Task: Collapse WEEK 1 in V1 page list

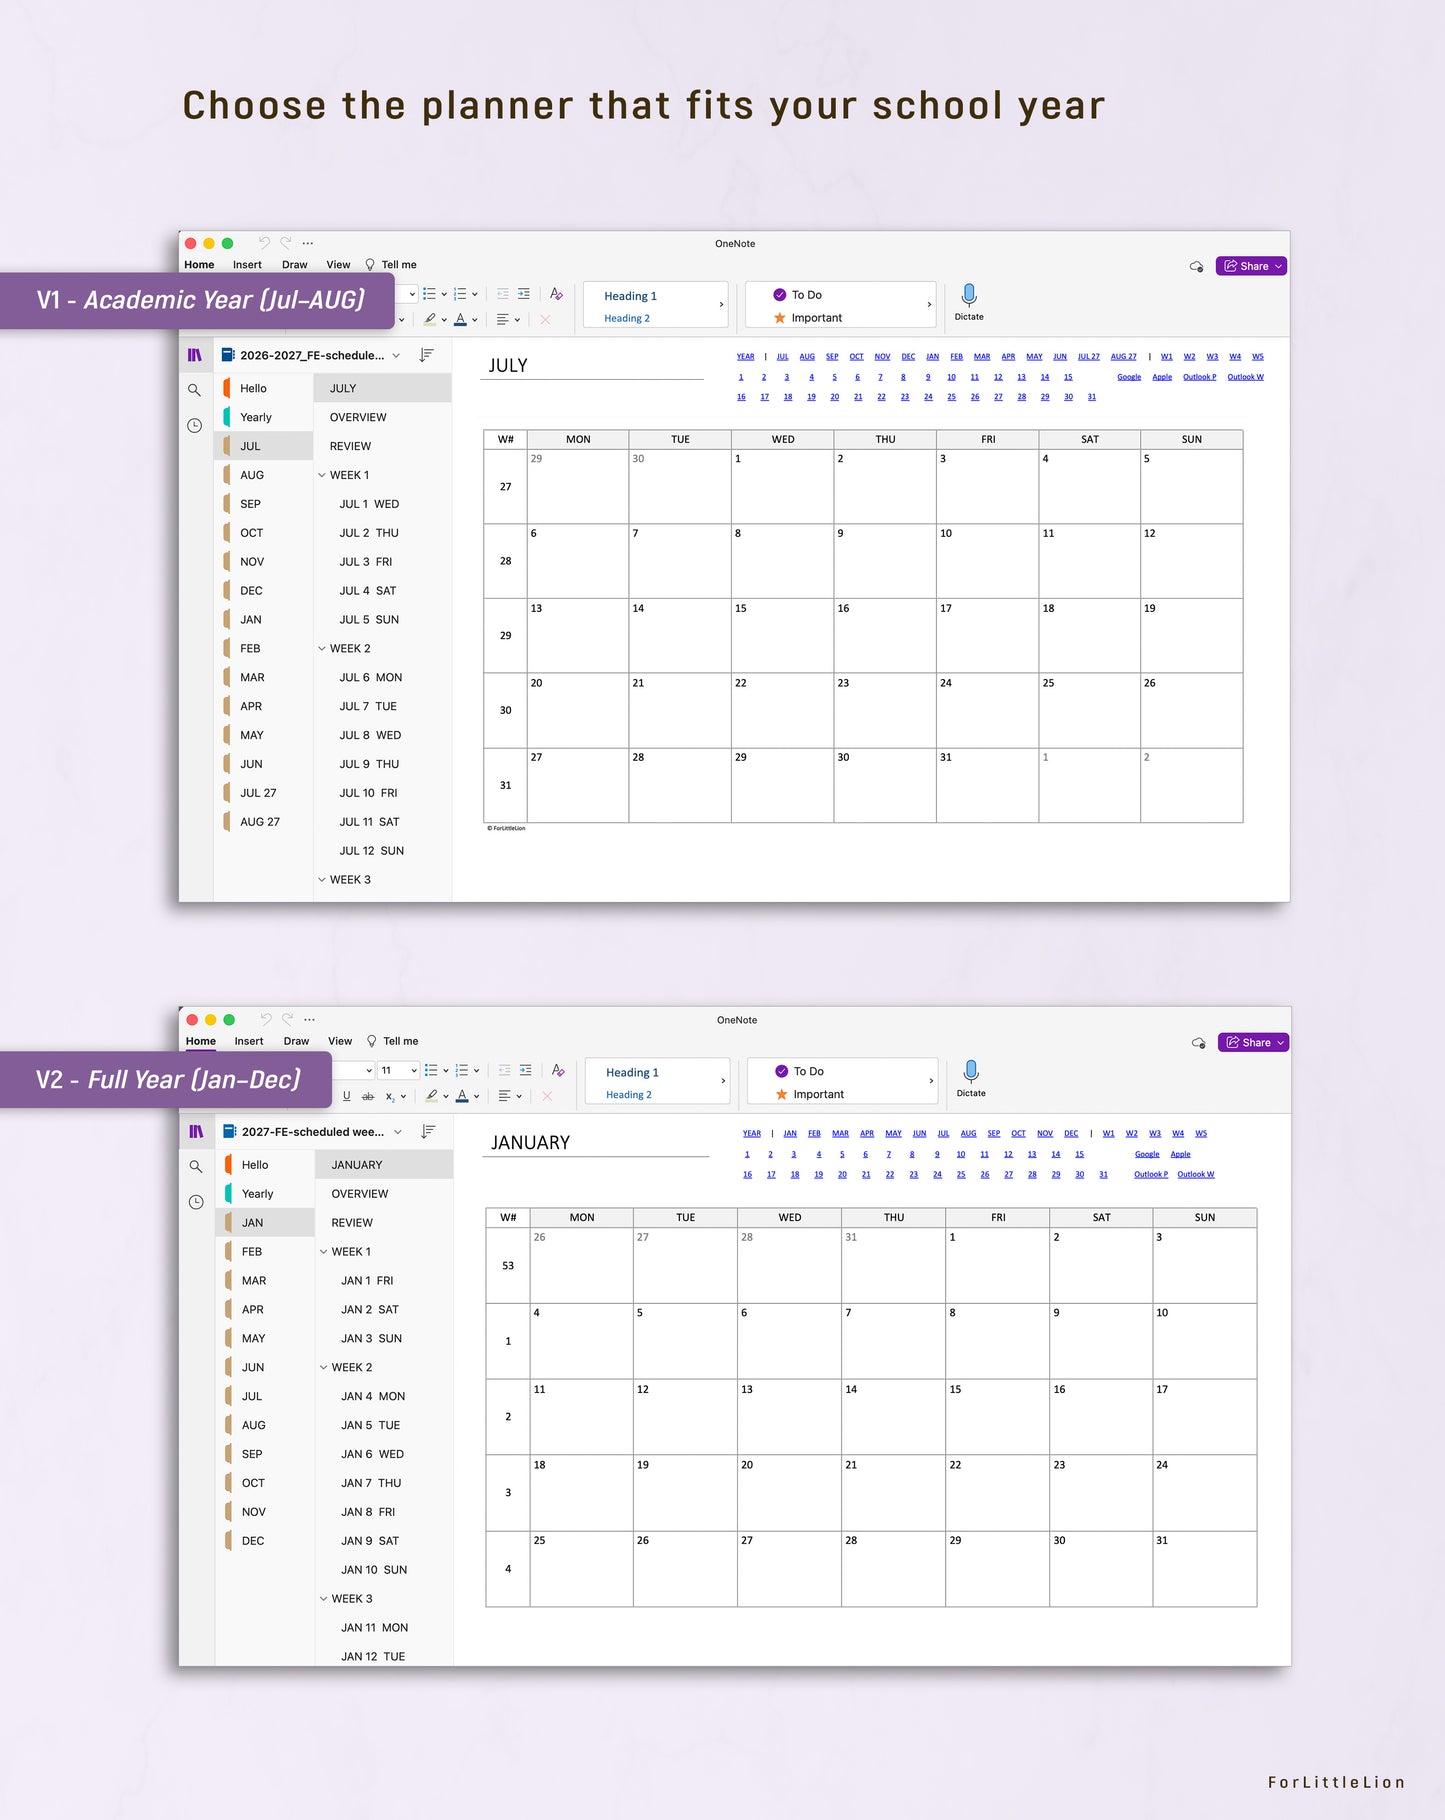Action: (x=322, y=475)
